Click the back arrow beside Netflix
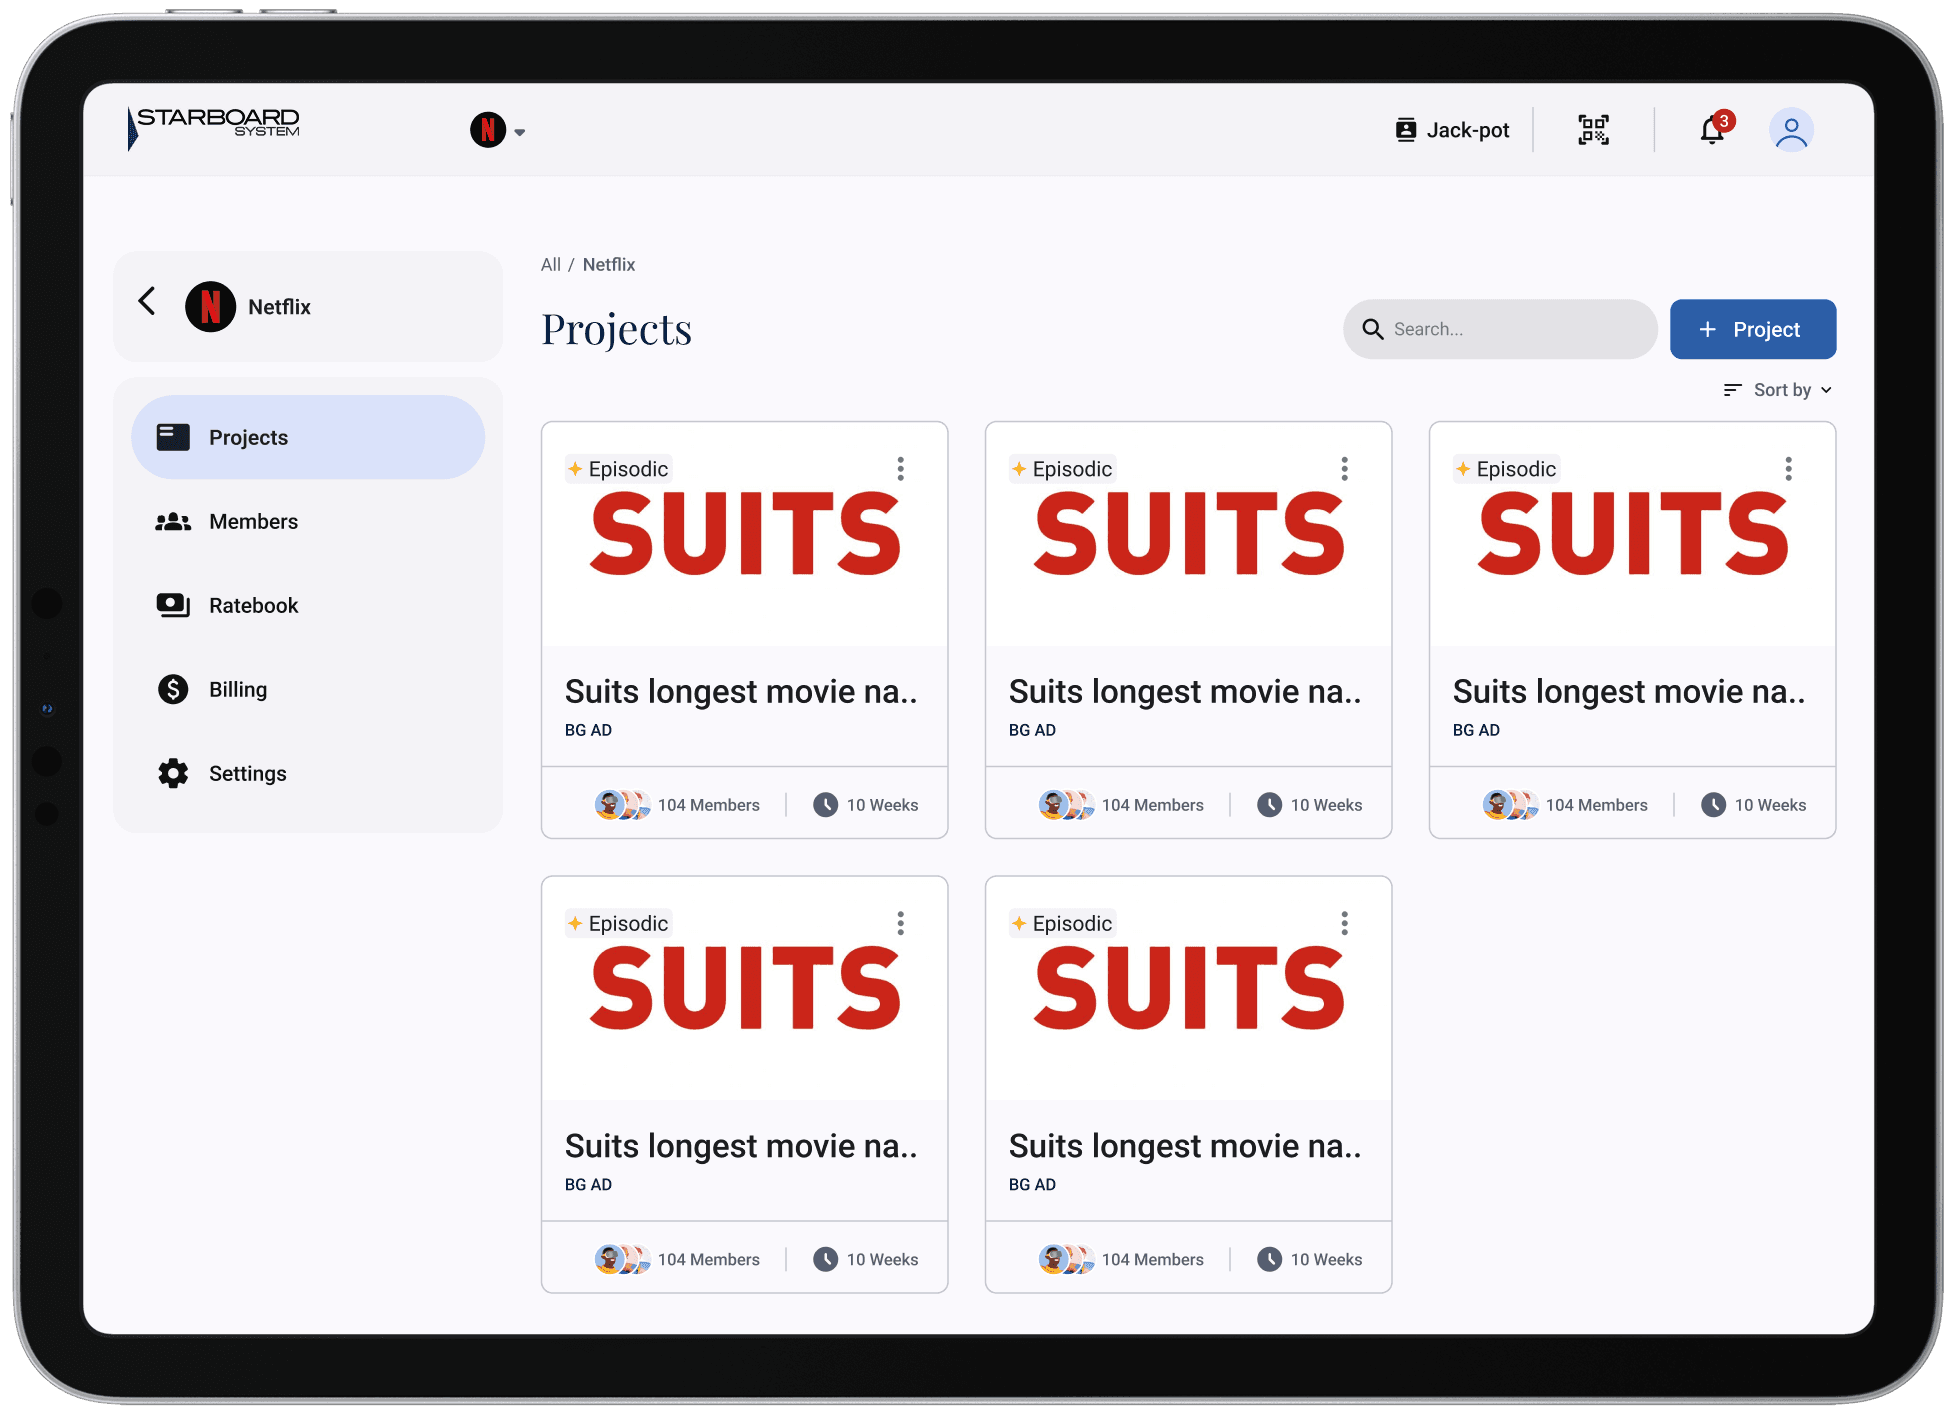 (x=147, y=302)
